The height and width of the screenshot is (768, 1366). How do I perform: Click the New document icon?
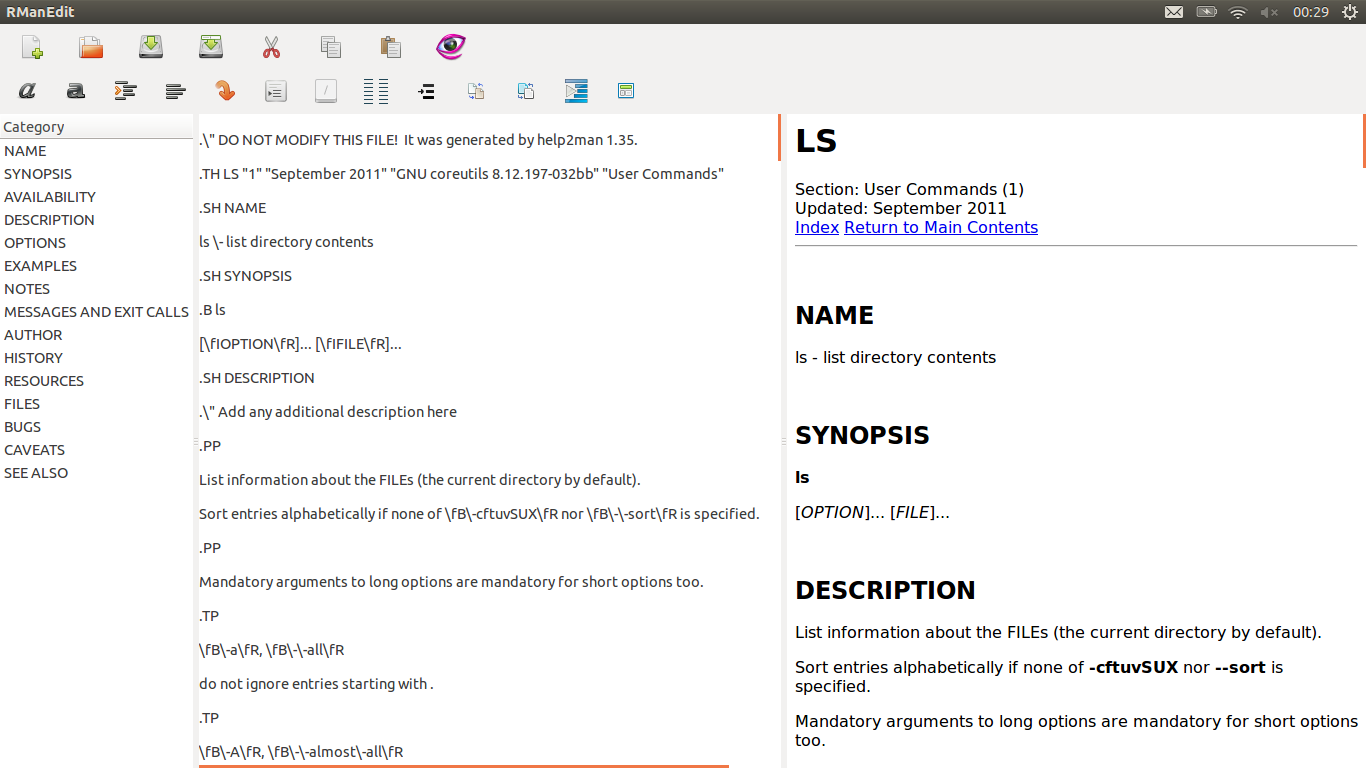click(x=32, y=47)
